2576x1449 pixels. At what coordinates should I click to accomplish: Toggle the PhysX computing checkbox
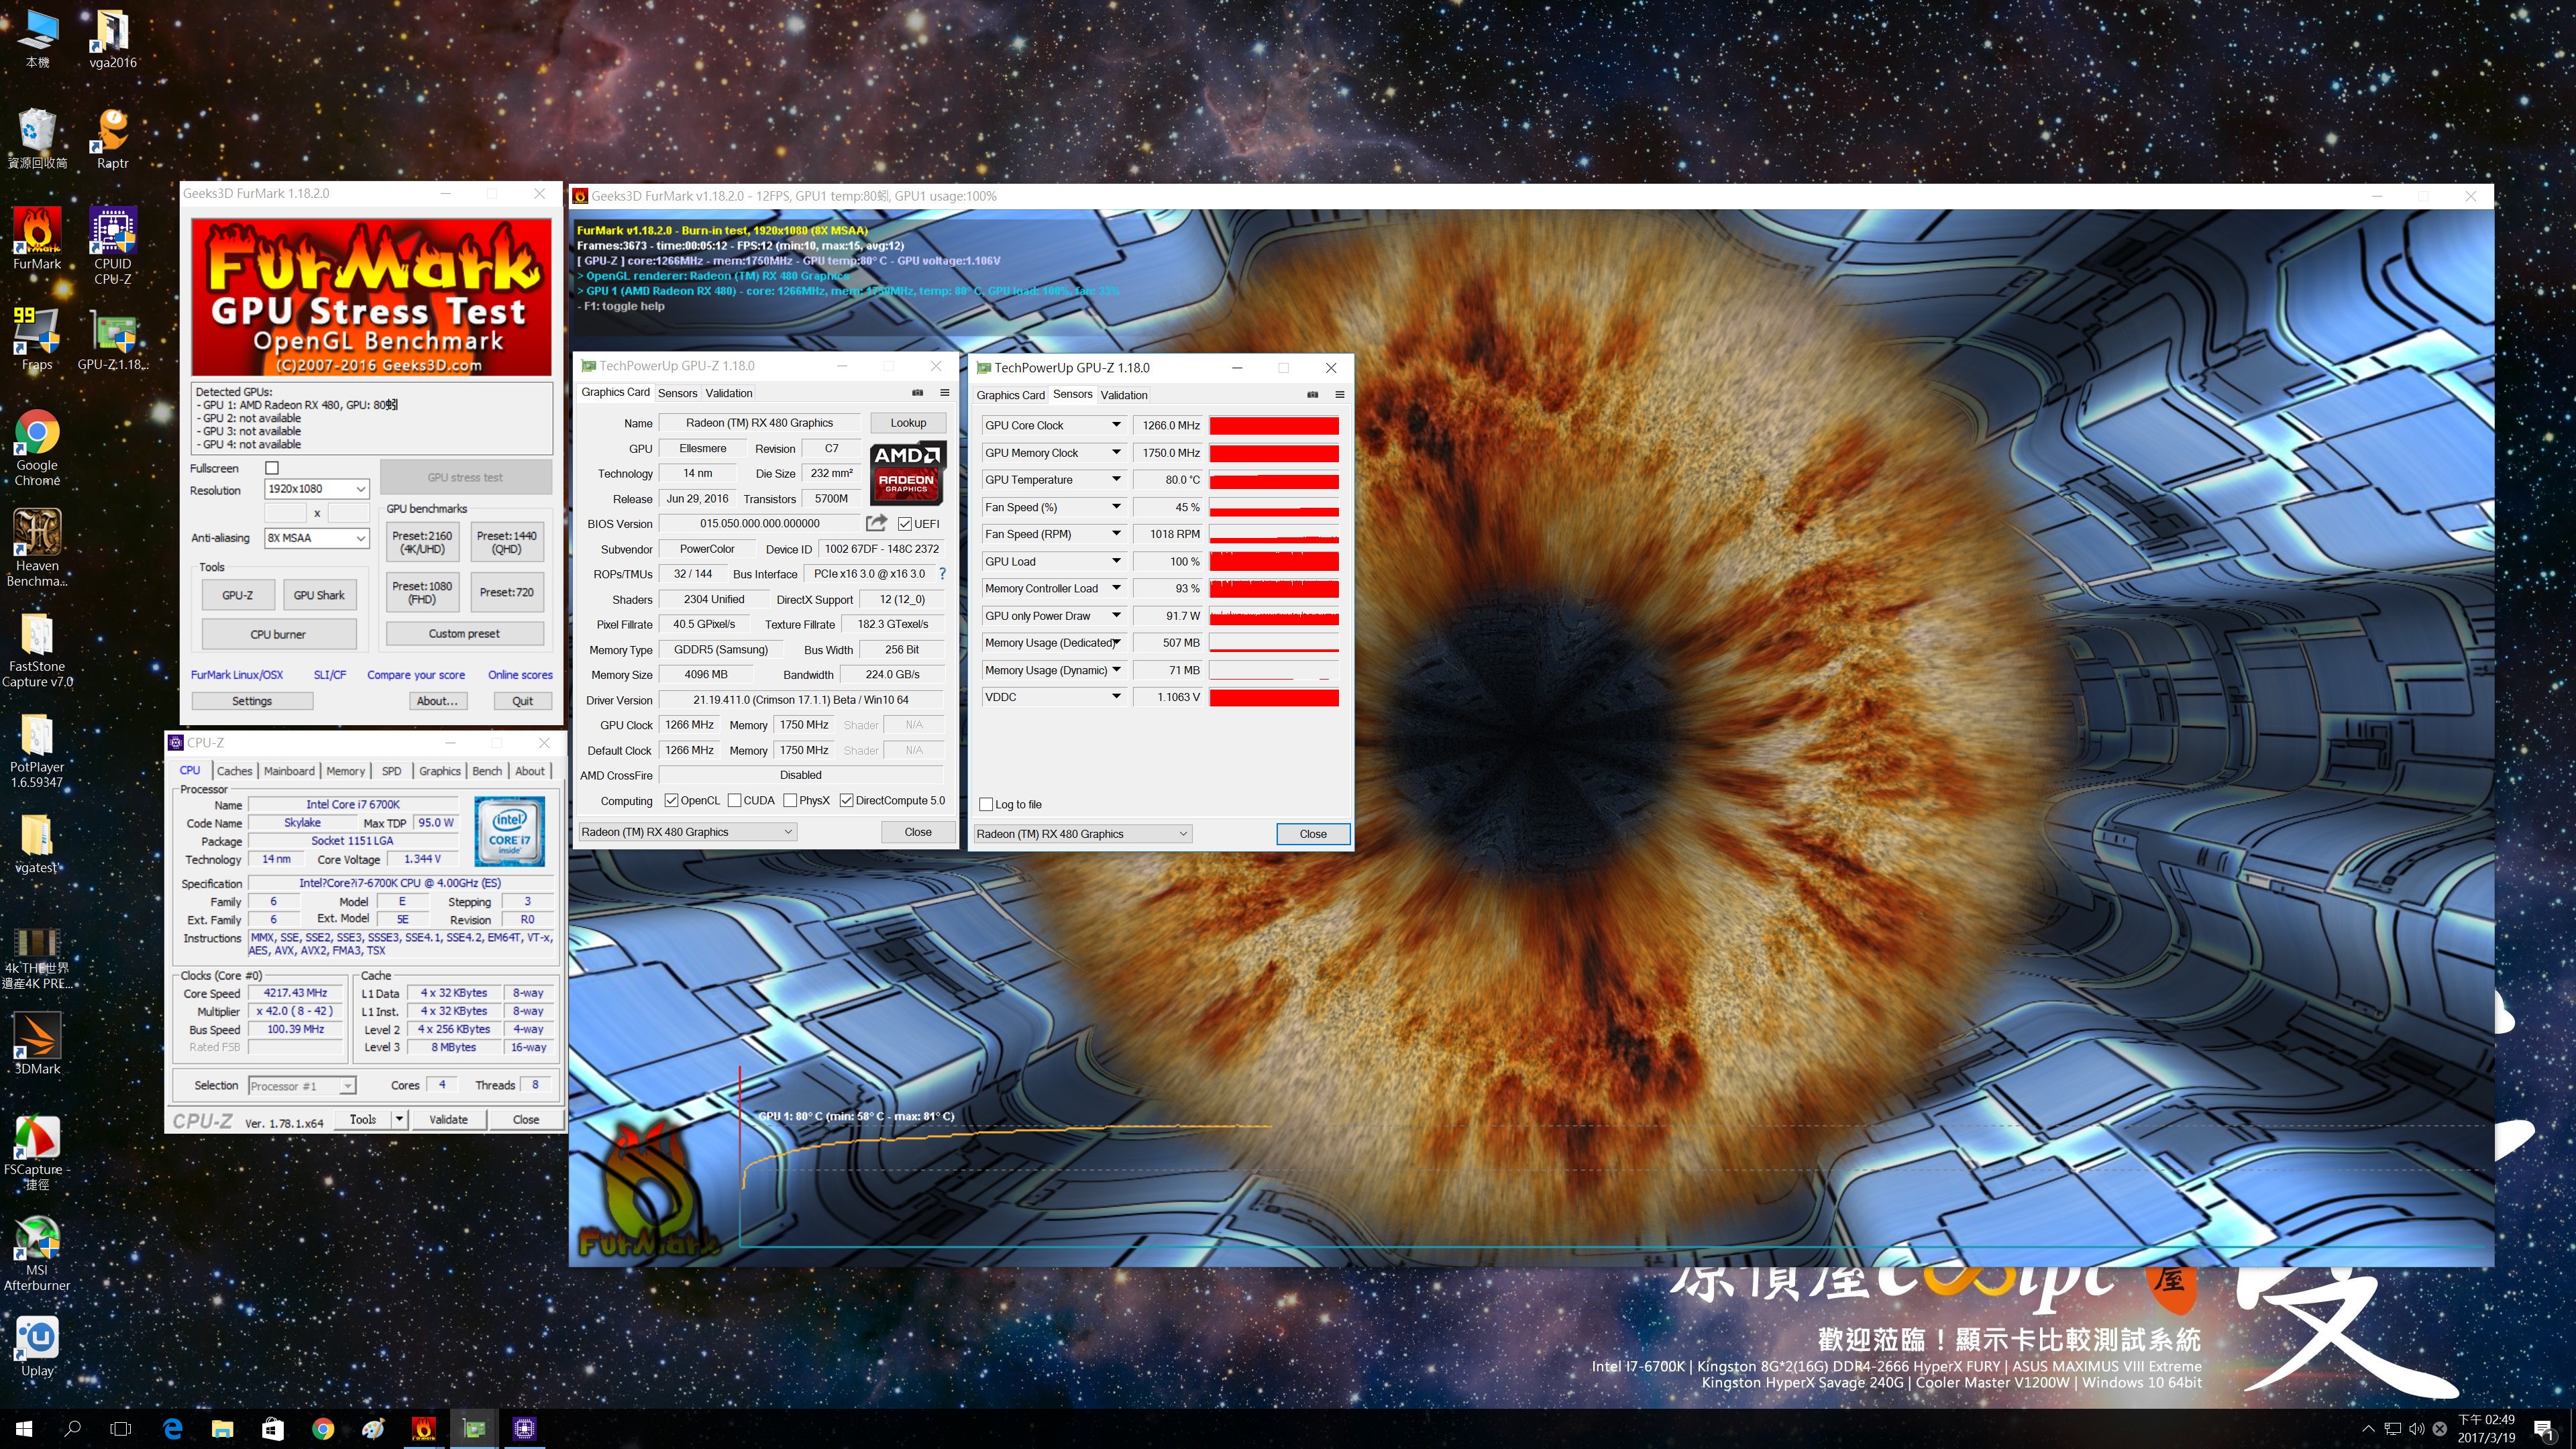[x=790, y=800]
